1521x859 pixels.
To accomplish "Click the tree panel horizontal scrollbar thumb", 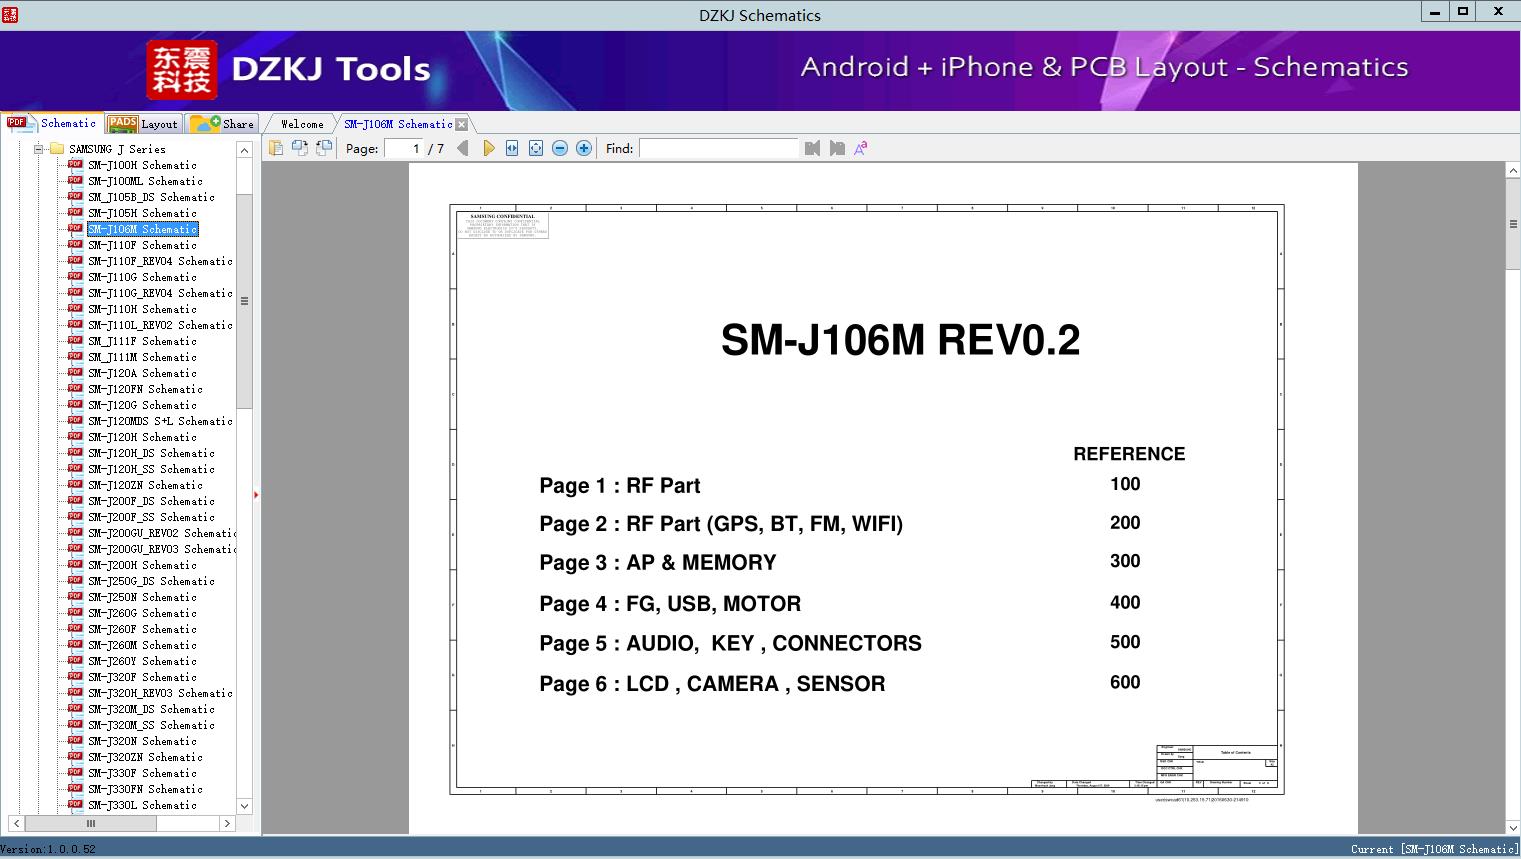I will pyautogui.click(x=90, y=824).
